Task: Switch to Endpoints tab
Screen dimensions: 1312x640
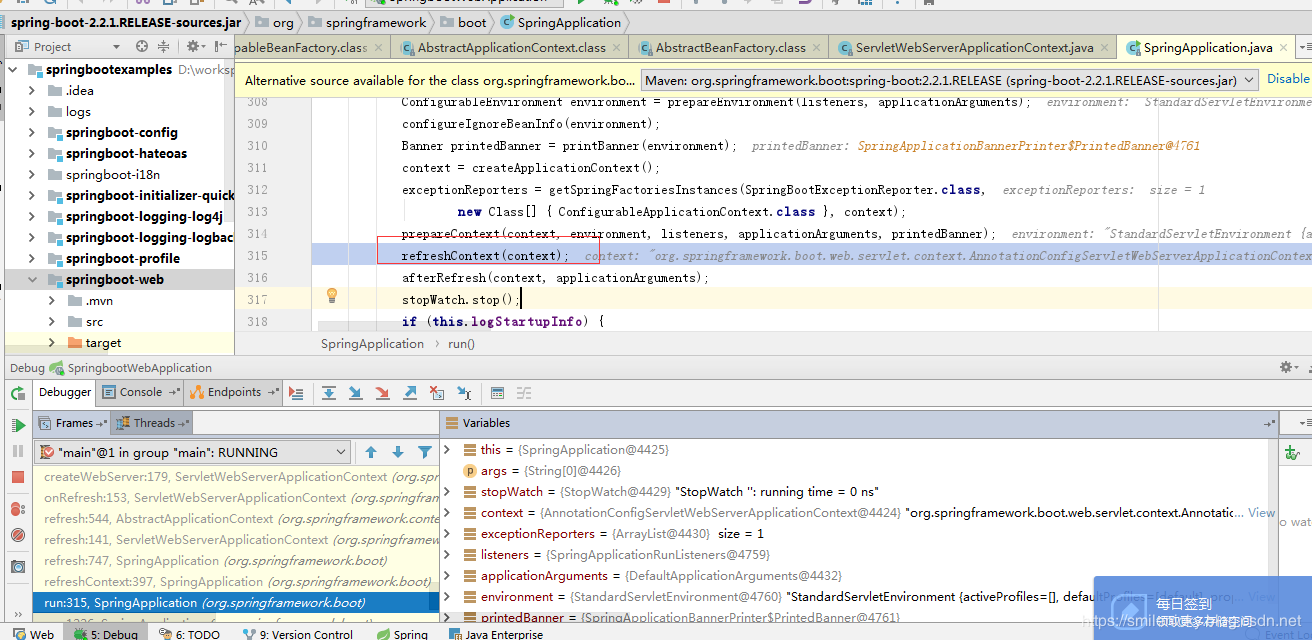Action: click(234, 393)
